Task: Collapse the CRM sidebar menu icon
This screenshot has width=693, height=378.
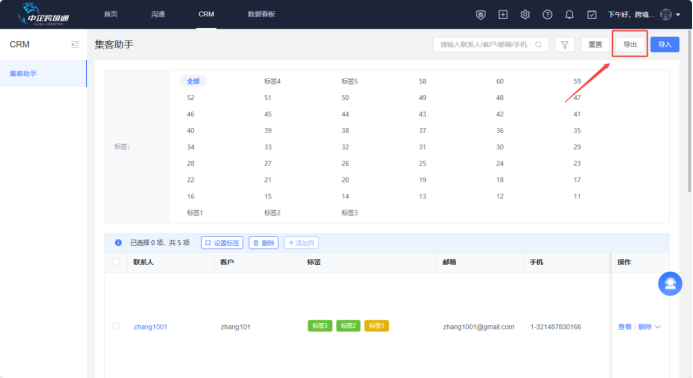Action: (x=75, y=44)
